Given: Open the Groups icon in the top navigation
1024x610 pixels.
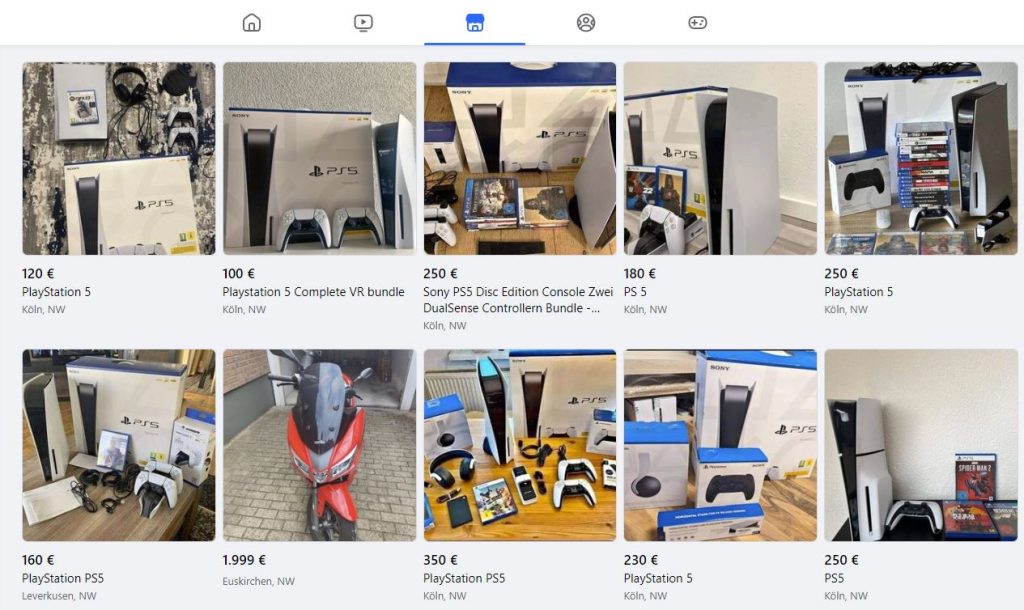Looking at the screenshot, I should pyautogui.click(x=586, y=23).
